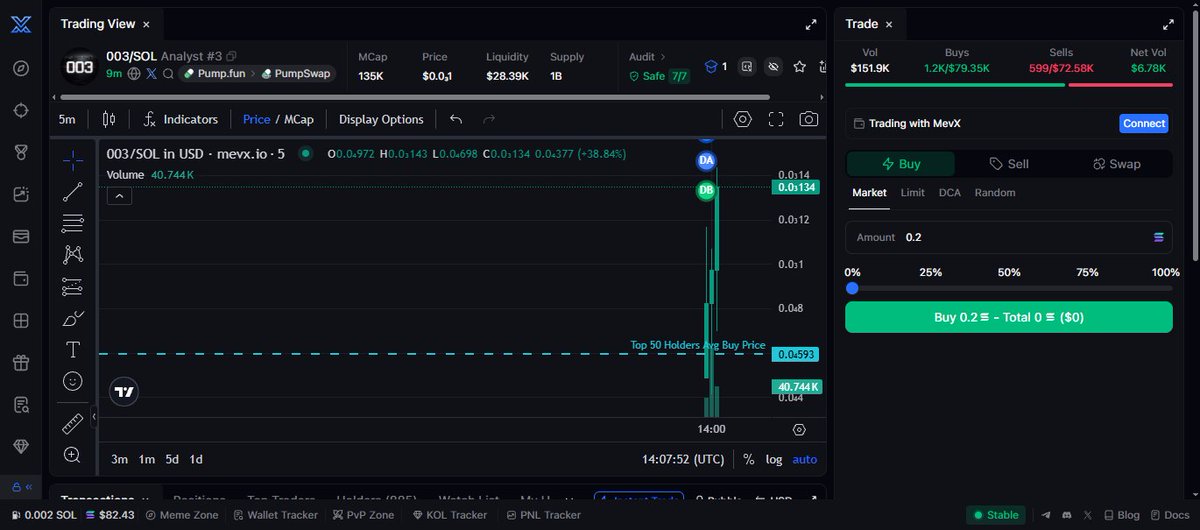Open the Indicators menu
Screen dimensions: 1200x530
click(x=180, y=119)
